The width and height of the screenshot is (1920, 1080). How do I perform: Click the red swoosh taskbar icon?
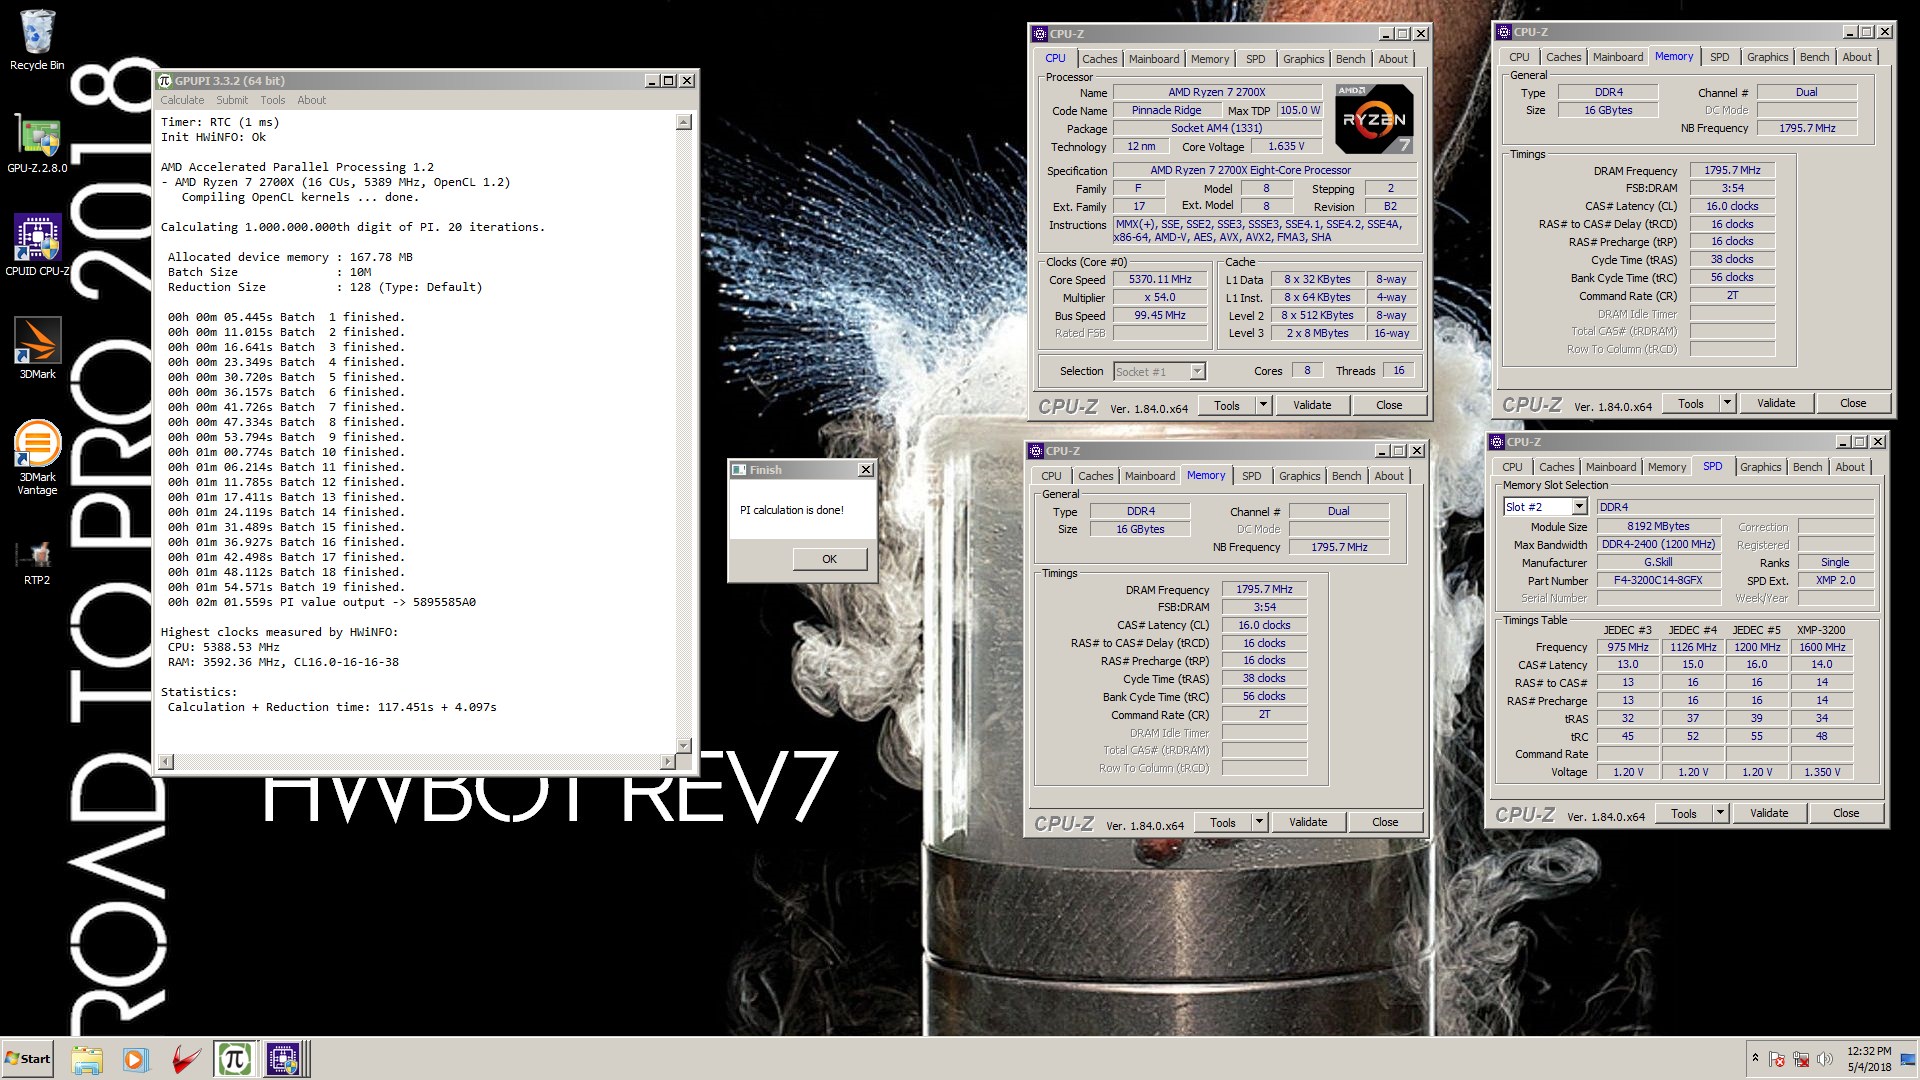[x=185, y=1059]
